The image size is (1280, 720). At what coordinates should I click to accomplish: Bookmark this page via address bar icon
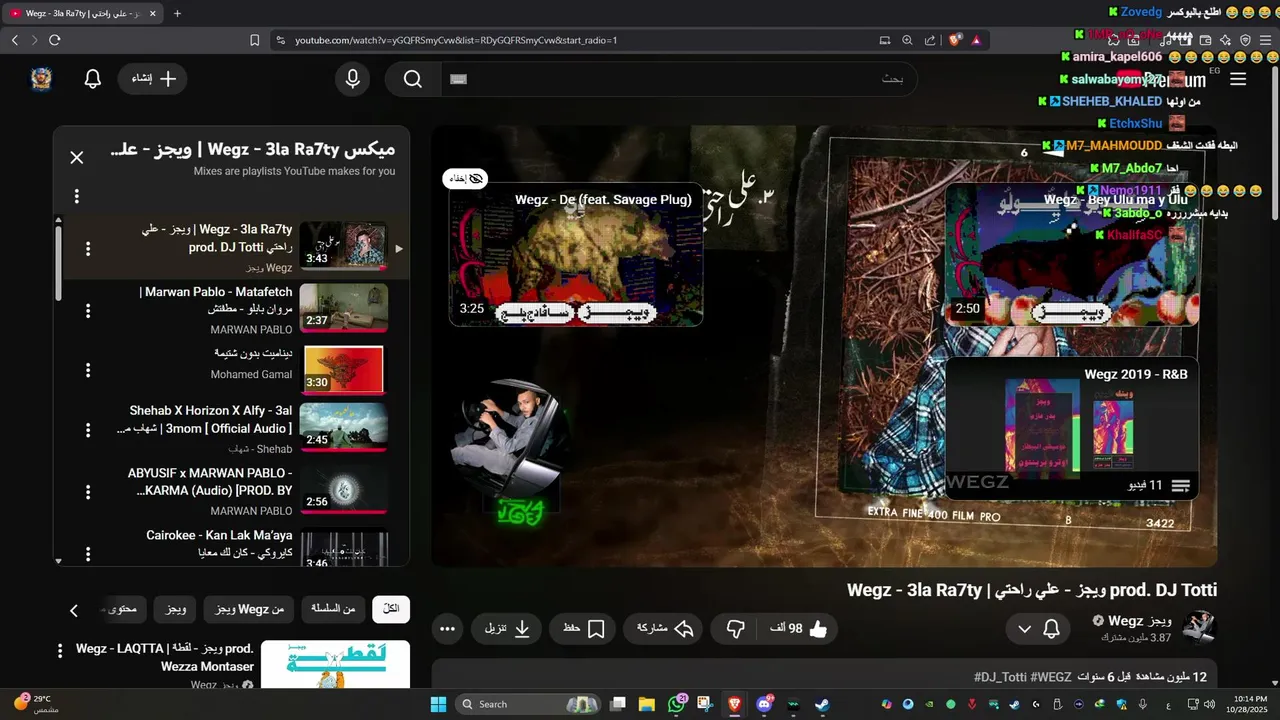tap(255, 40)
